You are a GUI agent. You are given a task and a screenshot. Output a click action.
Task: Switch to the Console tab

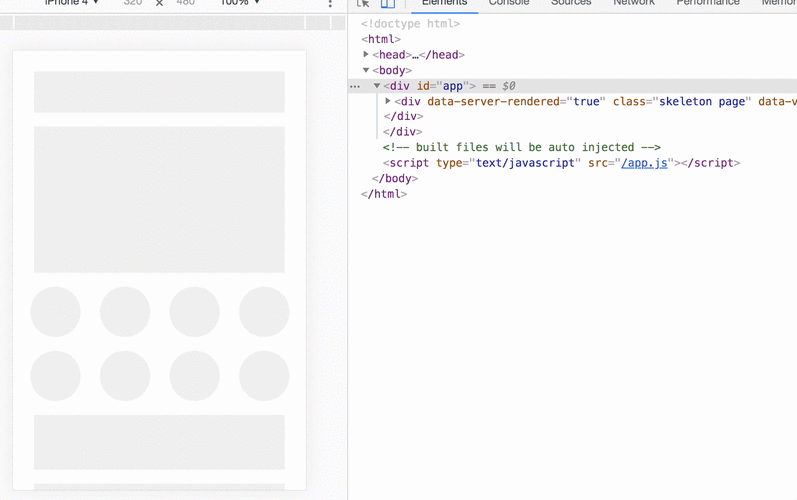(x=508, y=4)
